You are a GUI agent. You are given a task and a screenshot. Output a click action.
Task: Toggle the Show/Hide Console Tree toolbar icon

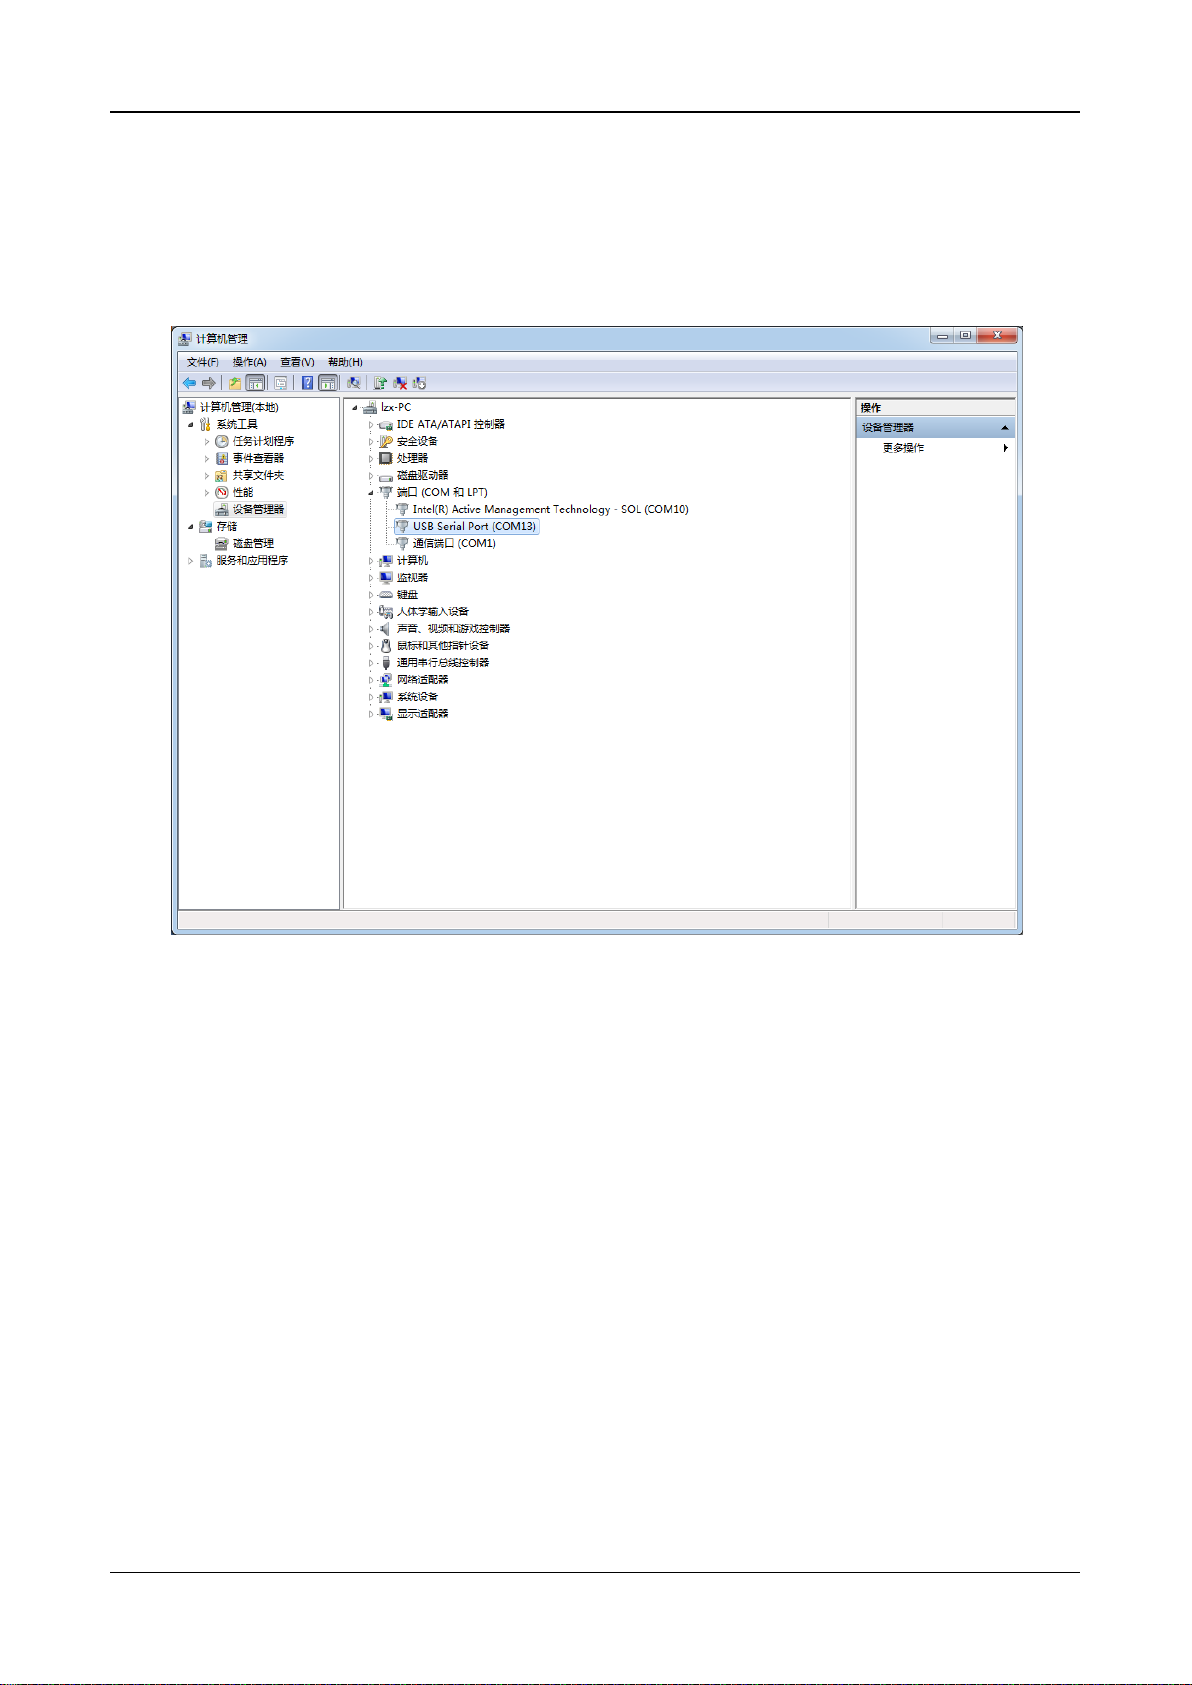(255, 383)
